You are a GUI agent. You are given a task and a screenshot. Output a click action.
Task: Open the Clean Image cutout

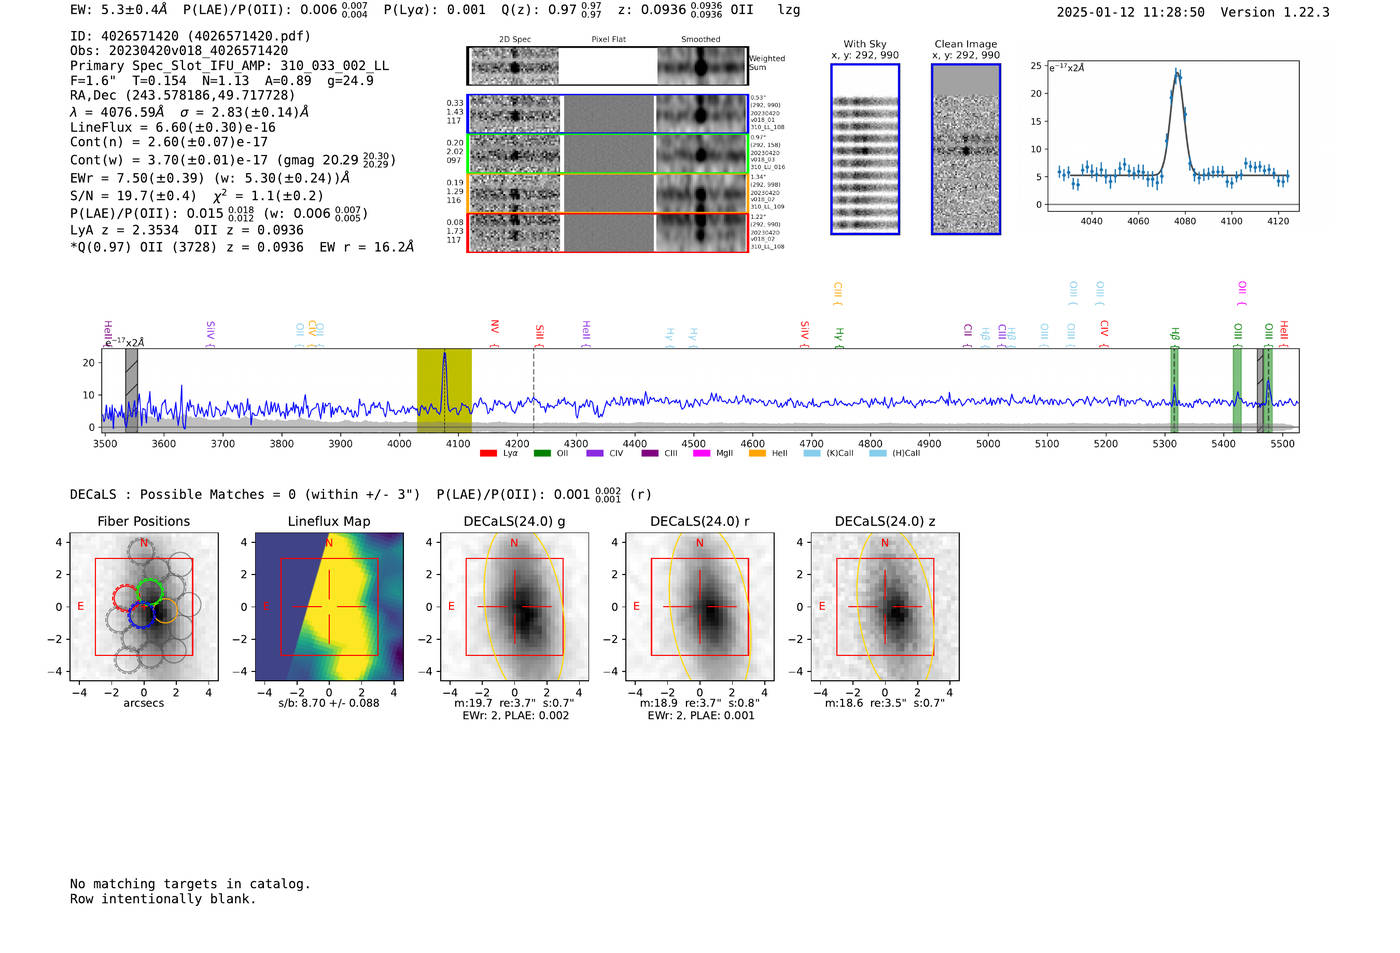click(966, 149)
